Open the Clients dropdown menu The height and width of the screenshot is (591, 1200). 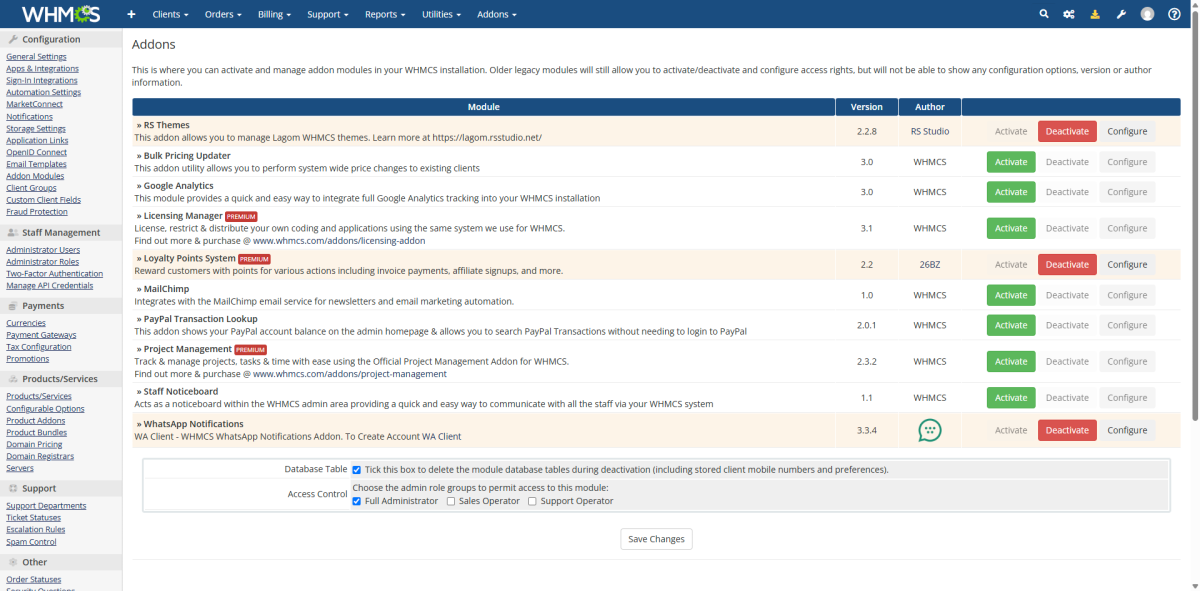pyautogui.click(x=170, y=15)
